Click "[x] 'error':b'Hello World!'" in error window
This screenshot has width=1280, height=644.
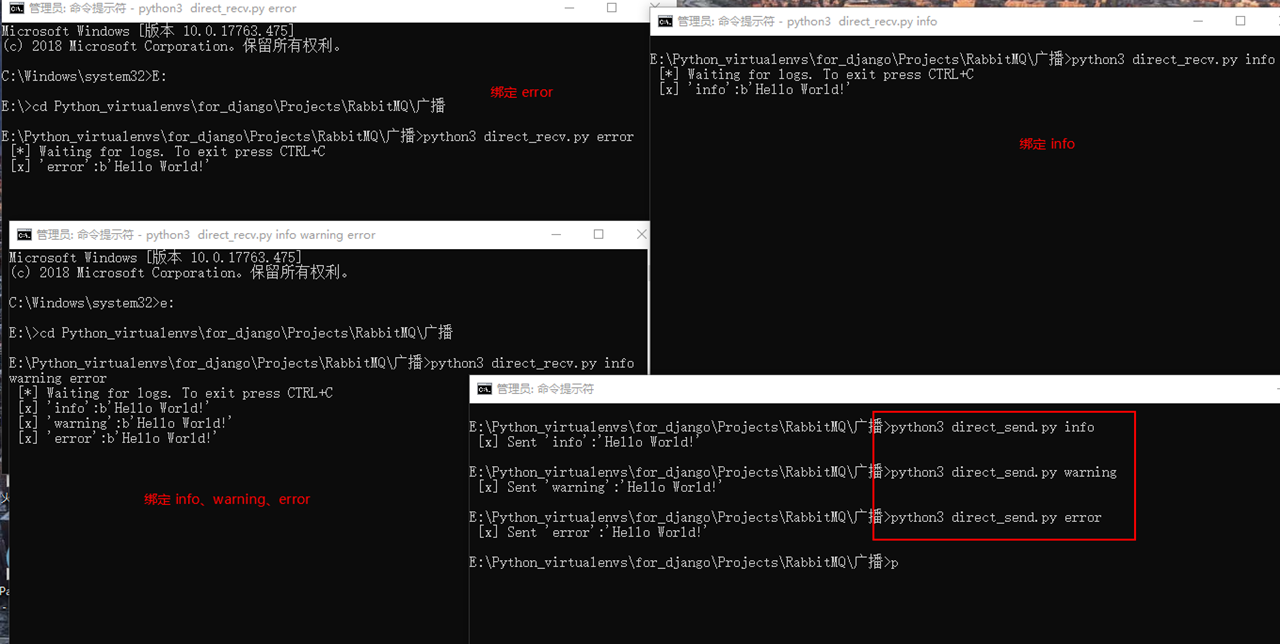tap(109, 167)
